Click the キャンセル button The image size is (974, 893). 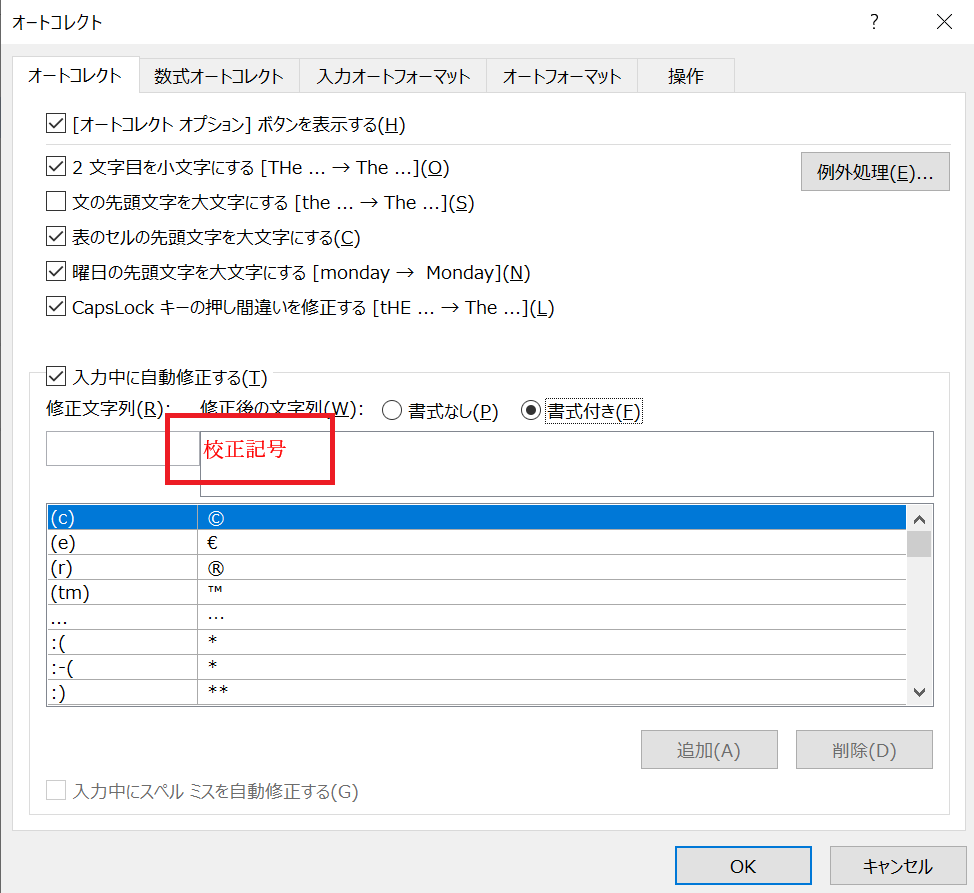coord(898,866)
